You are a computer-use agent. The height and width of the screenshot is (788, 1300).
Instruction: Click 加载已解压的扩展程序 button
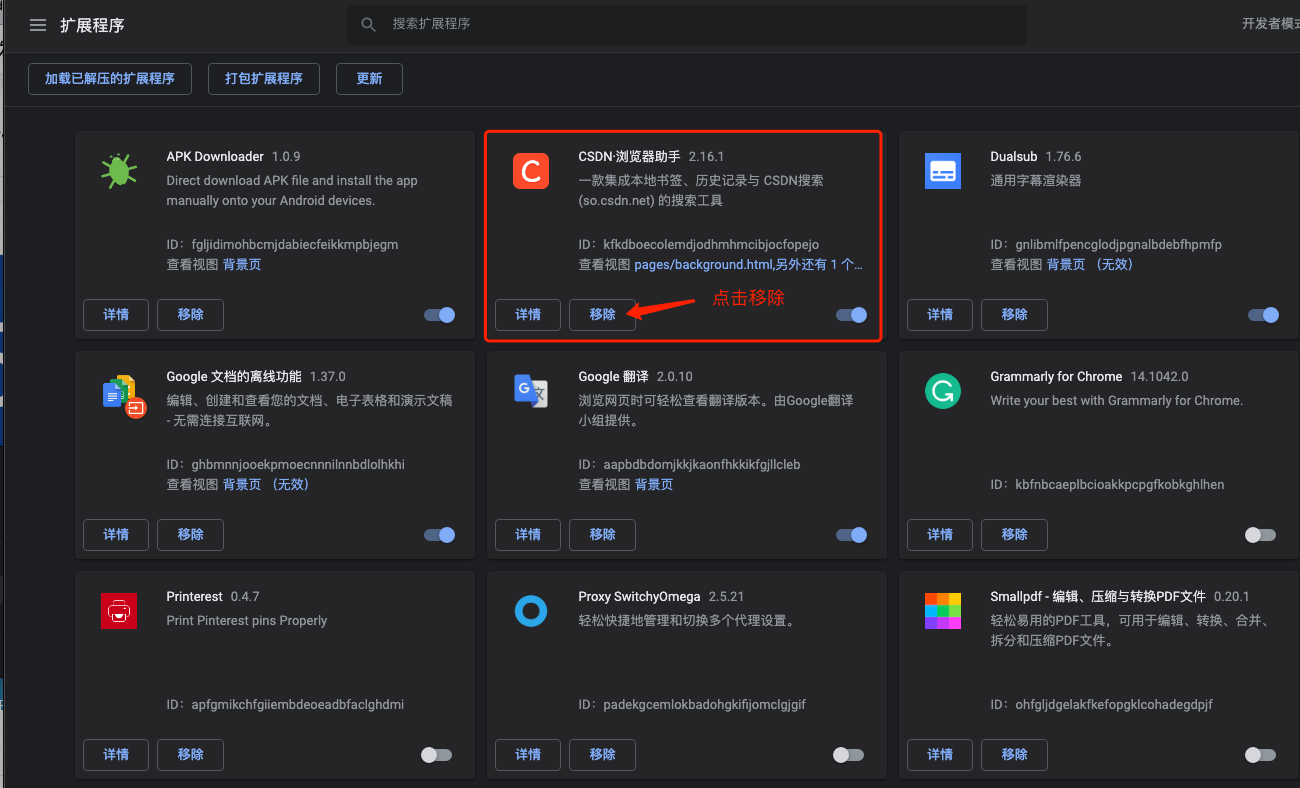pos(110,78)
